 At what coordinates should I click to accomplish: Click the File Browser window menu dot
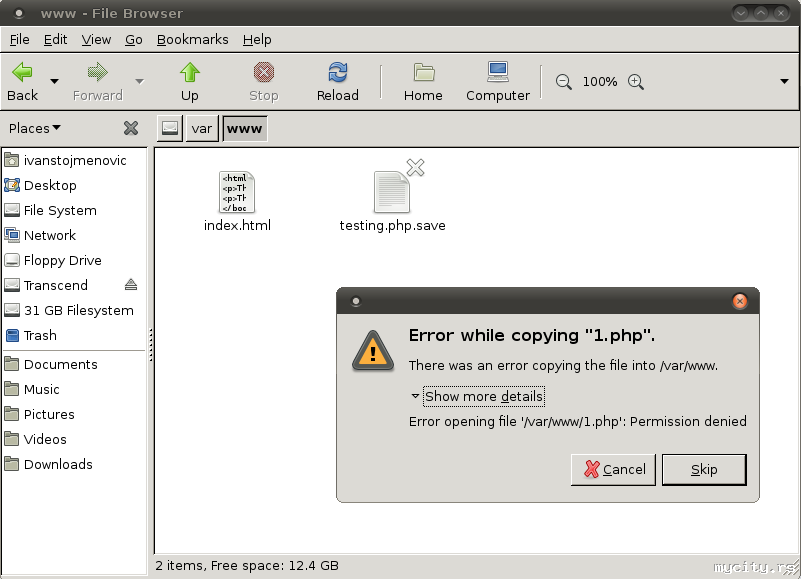19,13
